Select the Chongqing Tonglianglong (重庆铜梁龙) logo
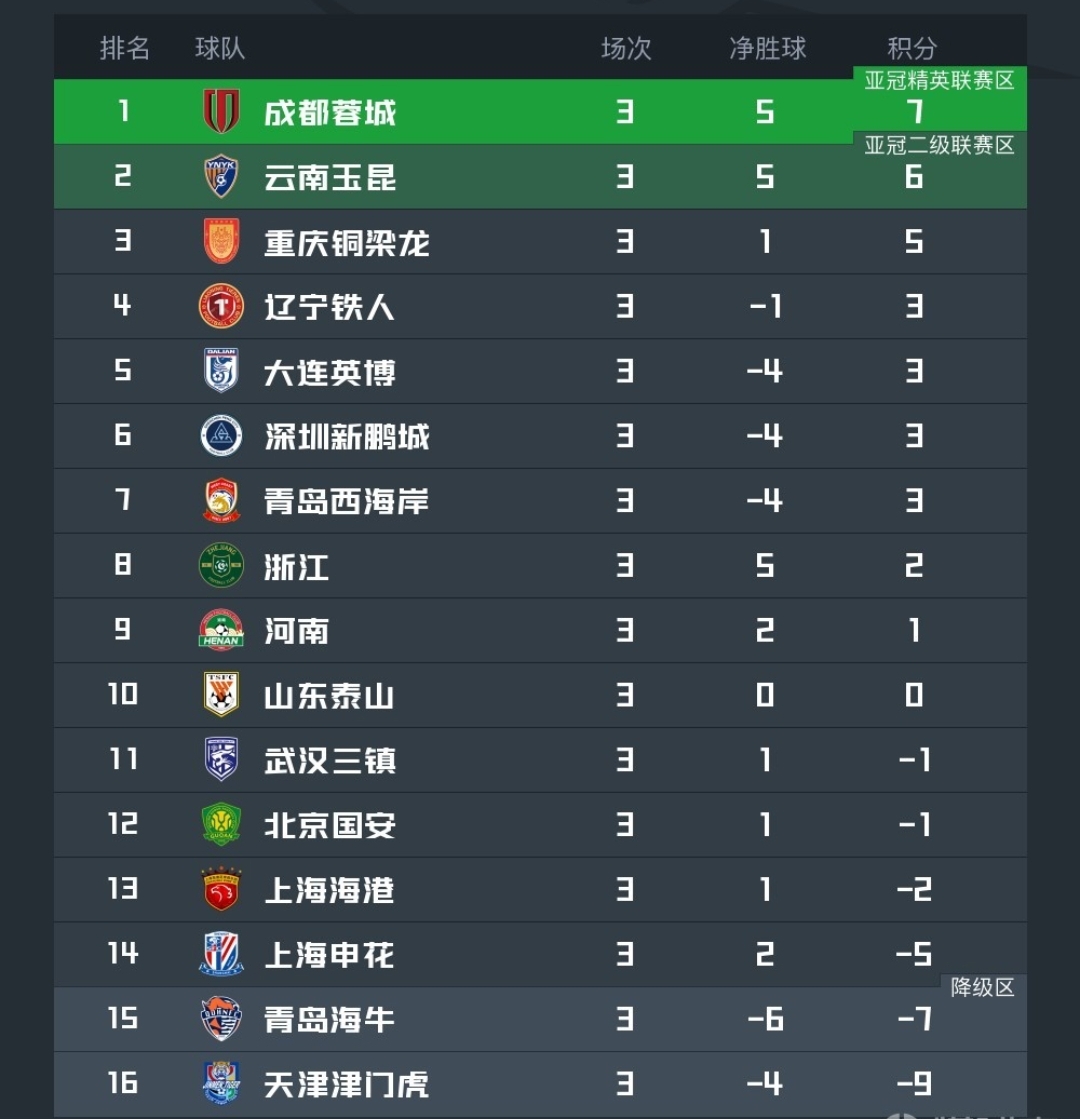The width and height of the screenshot is (1080, 1119). pyautogui.click(x=221, y=241)
